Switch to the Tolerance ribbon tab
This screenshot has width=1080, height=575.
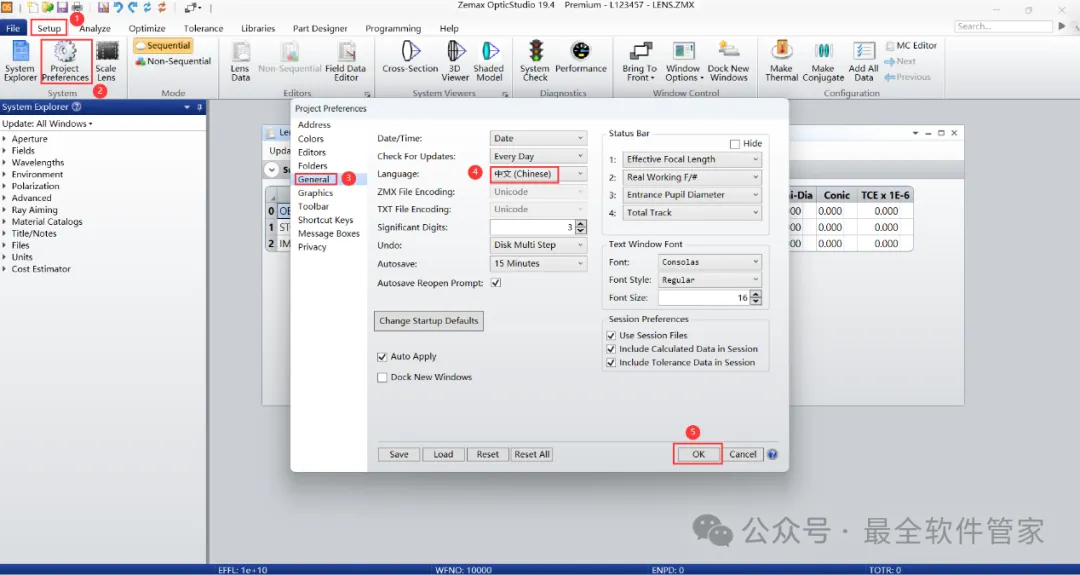[203, 28]
